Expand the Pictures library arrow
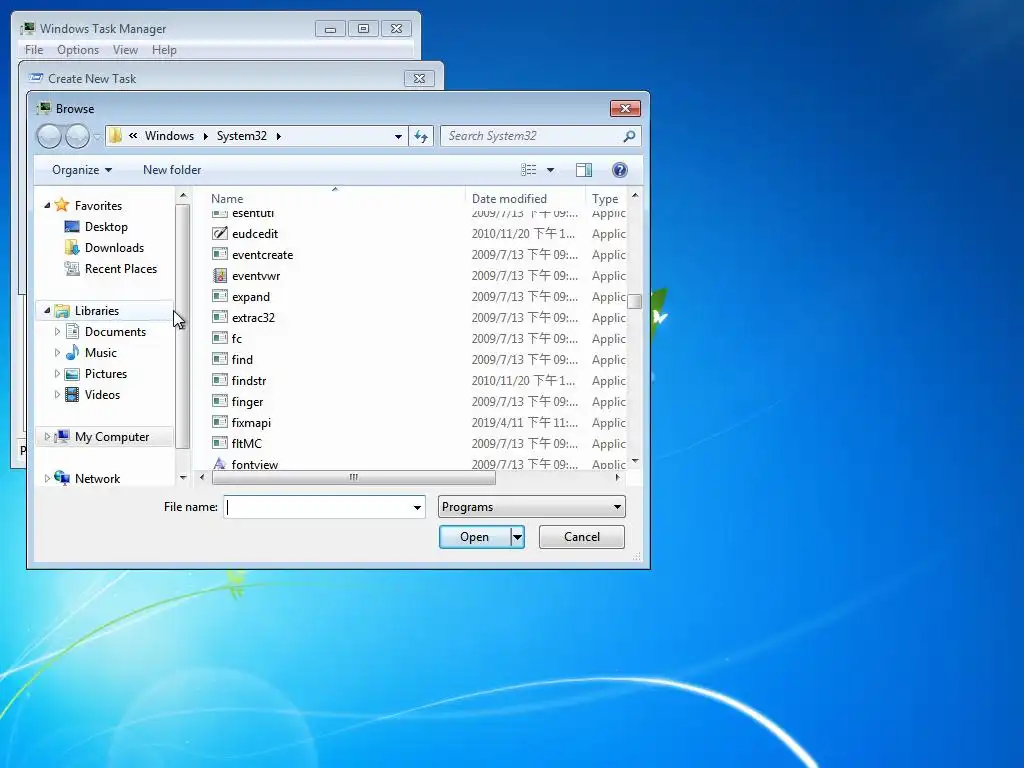The image size is (1024, 768). tap(57, 374)
